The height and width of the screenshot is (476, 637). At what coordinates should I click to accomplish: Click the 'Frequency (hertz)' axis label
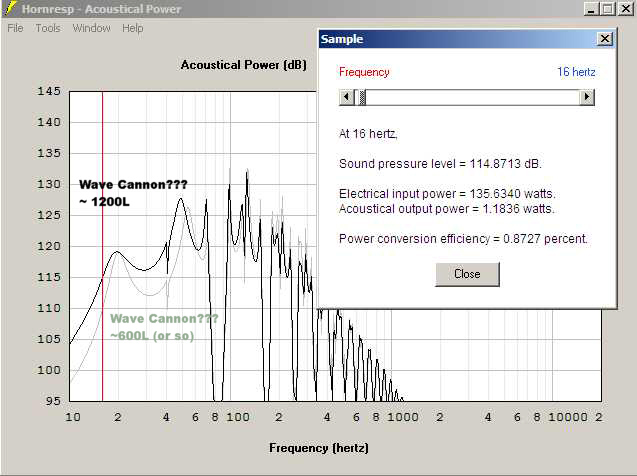319,448
